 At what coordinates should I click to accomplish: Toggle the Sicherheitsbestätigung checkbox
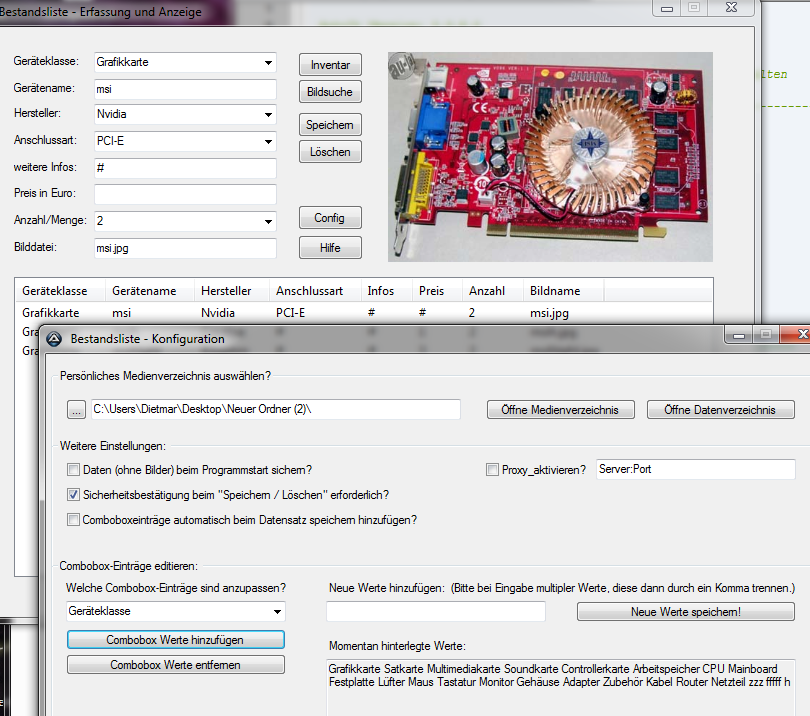[x=73, y=494]
